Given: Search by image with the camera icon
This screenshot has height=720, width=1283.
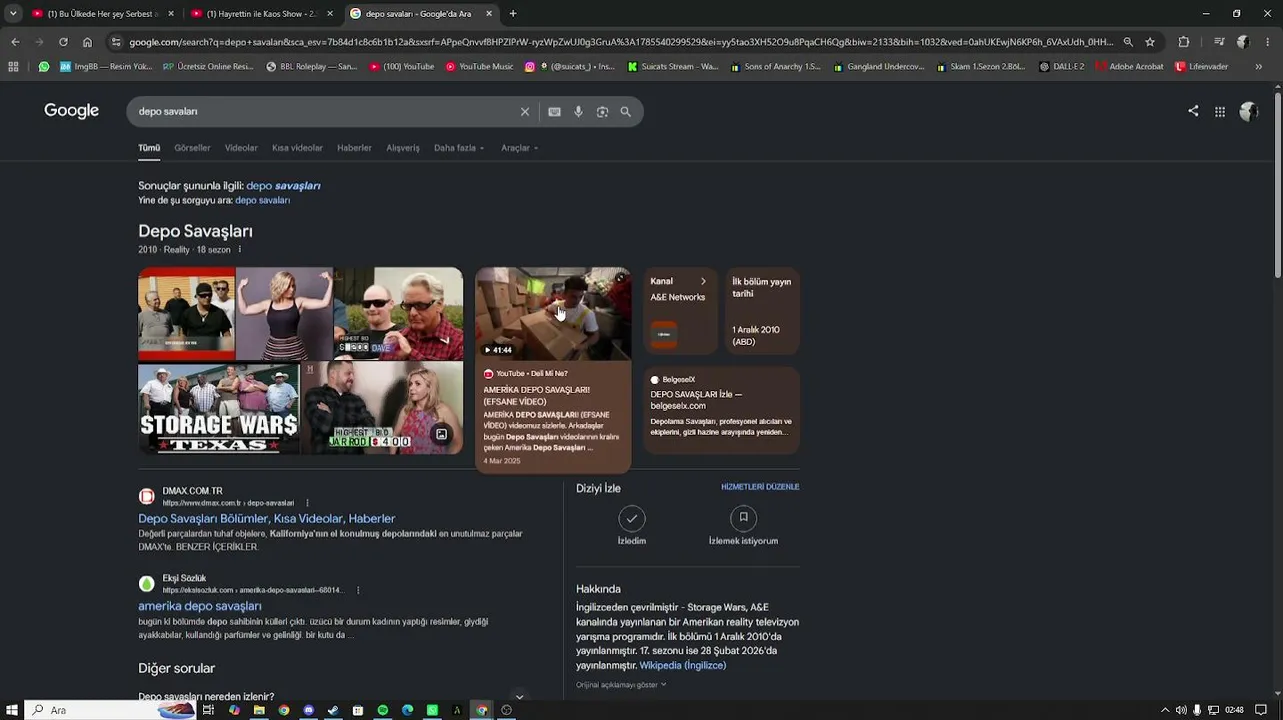Looking at the screenshot, I should coord(602,112).
